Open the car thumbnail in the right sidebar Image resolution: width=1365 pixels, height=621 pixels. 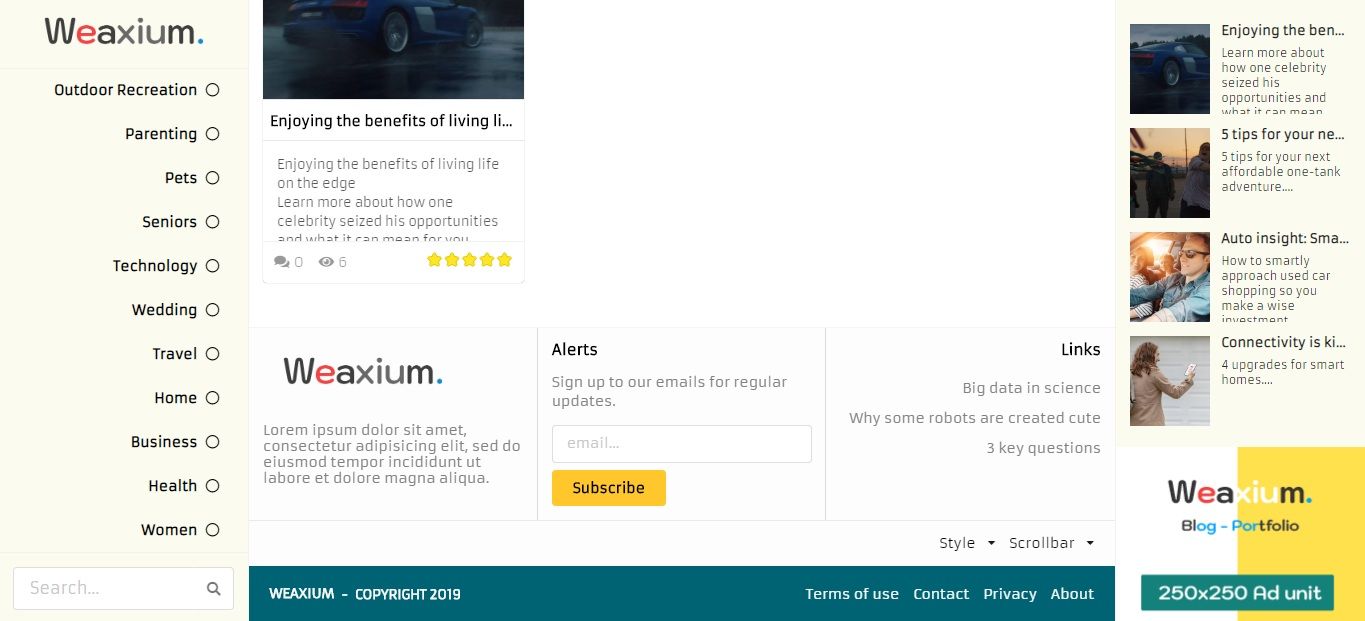[1169, 69]
